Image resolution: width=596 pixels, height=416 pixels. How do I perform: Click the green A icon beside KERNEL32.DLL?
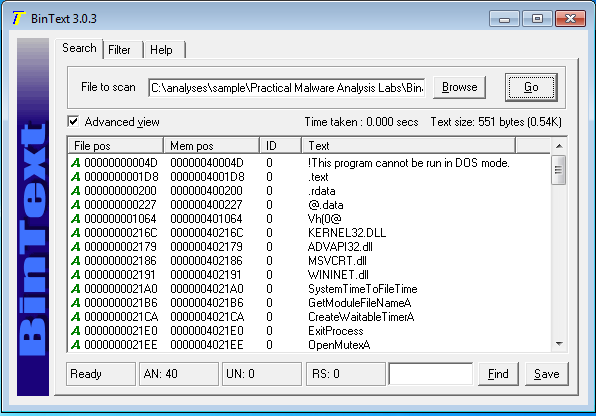[x=76, y=233]
